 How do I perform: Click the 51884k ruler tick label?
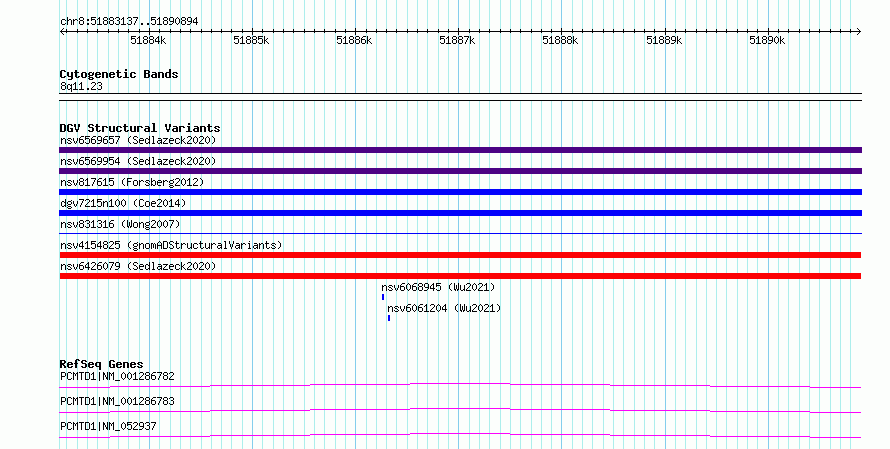point(148,40)
